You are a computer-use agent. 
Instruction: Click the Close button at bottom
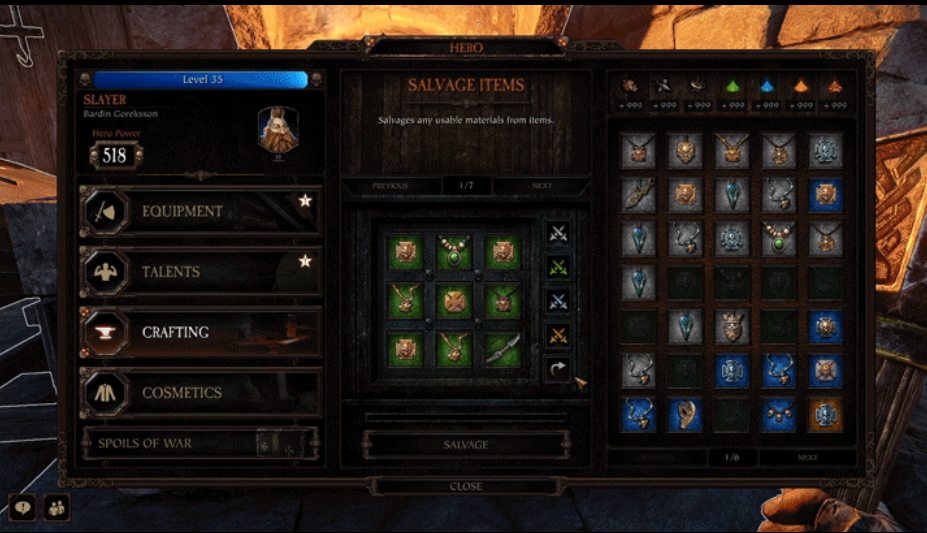[x=466, y=486]
